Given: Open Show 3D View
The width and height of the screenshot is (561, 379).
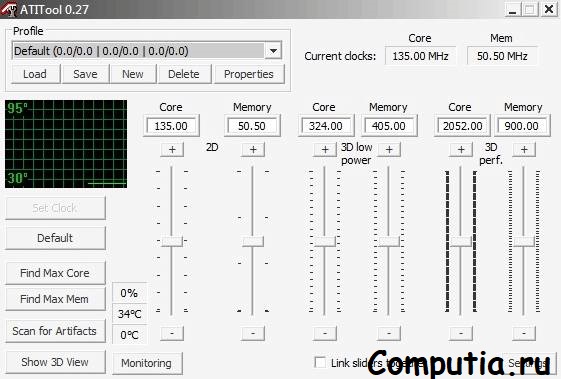Looking at the screenshot, I should point(55,362).
